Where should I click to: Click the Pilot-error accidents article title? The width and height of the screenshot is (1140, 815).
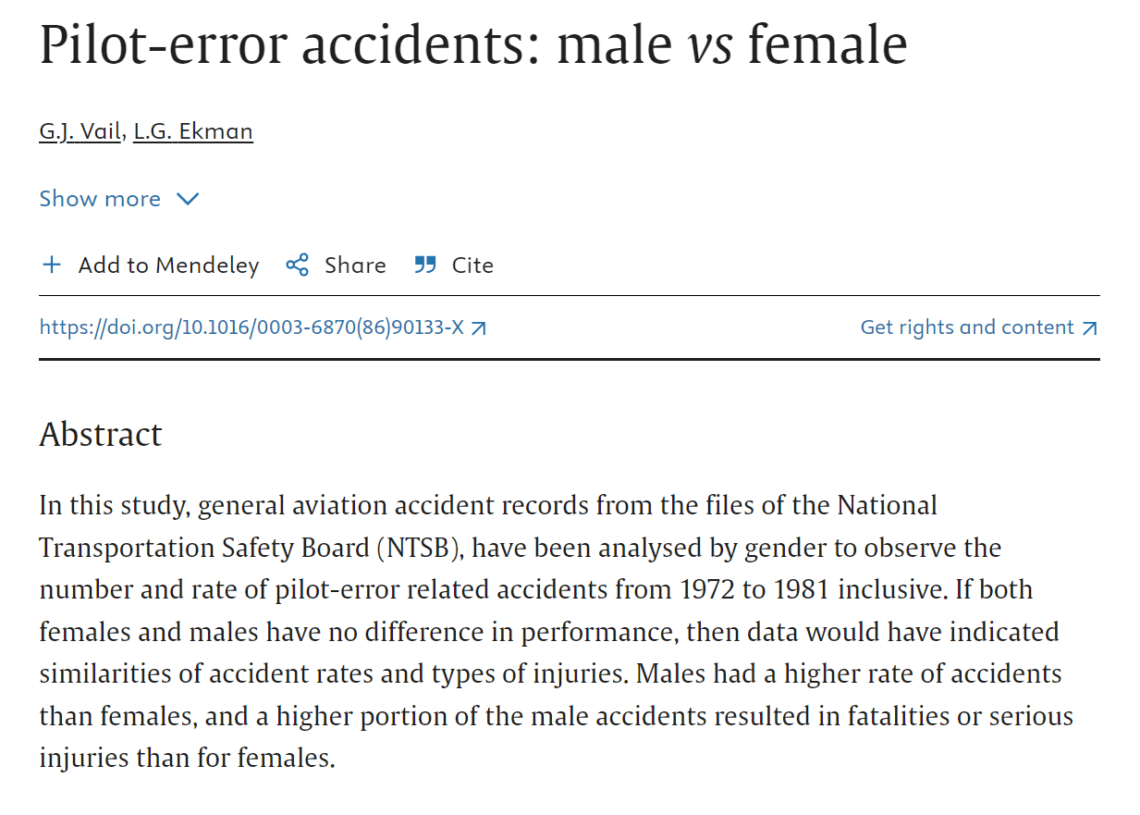coord(473,45)
